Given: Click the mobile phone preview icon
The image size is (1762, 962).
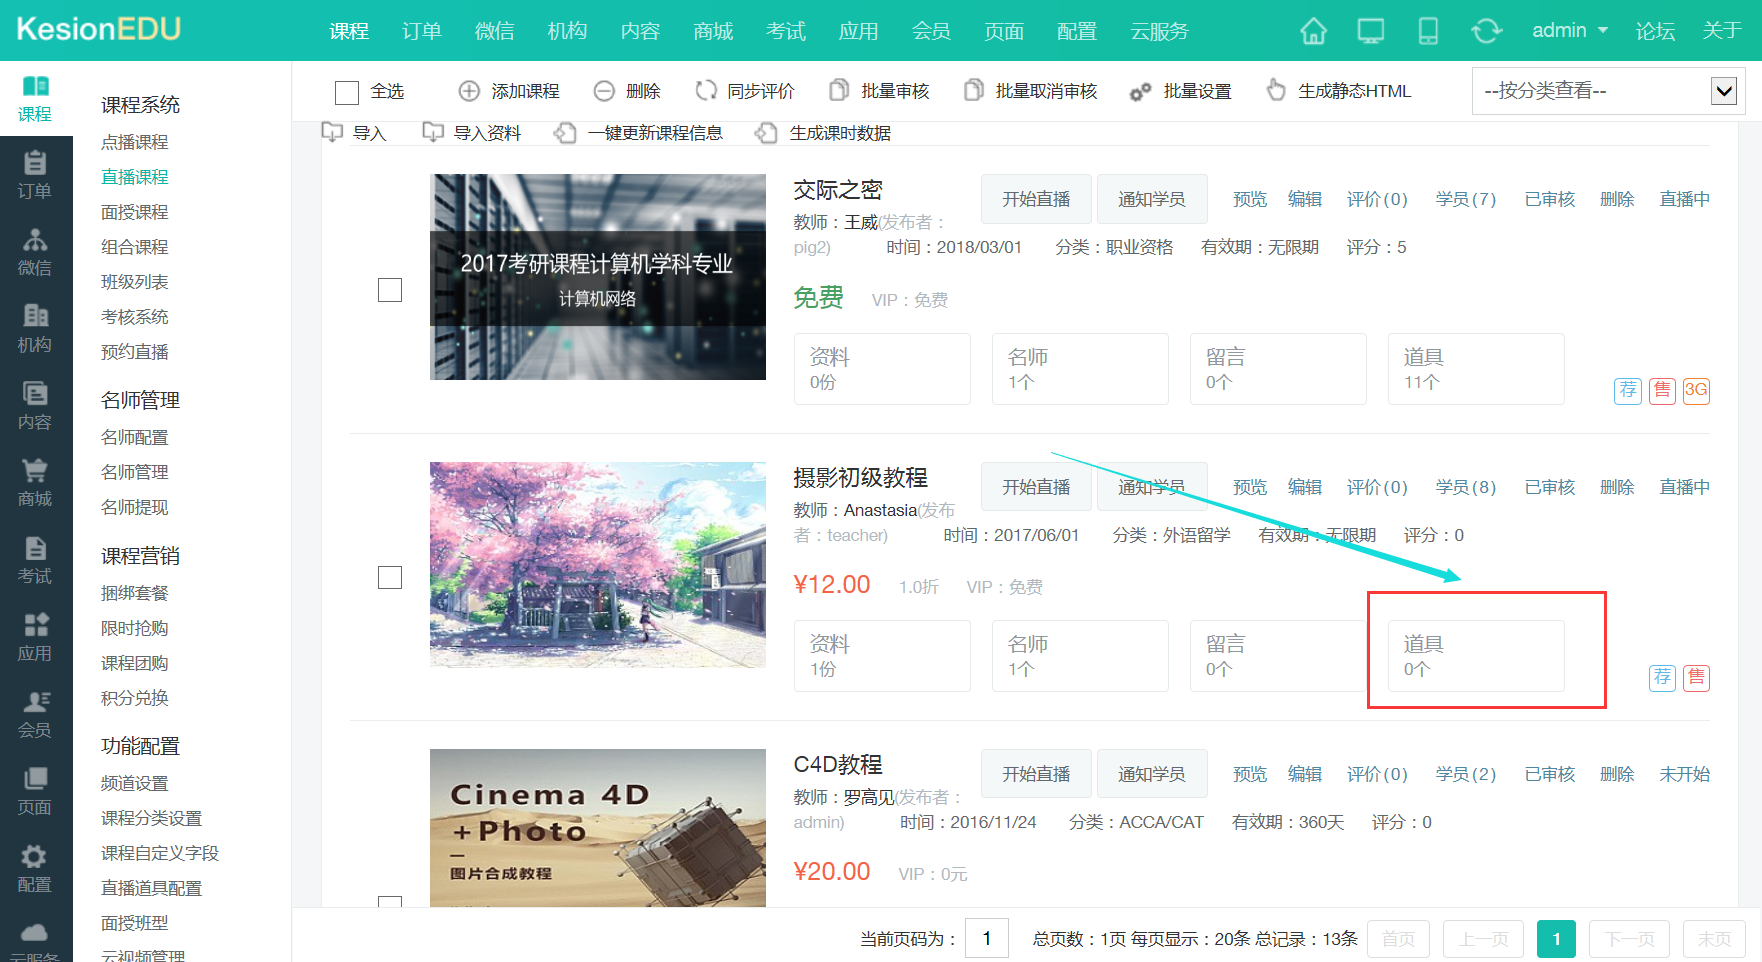Looking at the screenshot, I should point(1428,31).
